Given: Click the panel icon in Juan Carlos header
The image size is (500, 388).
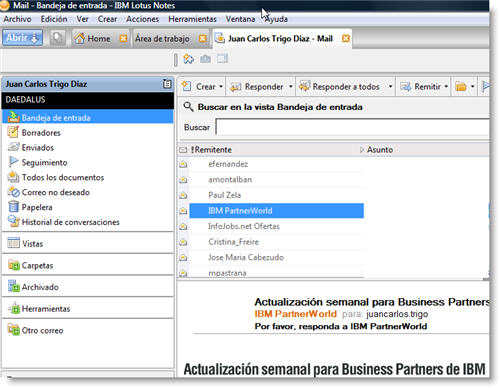Looking at the screenshot, I should pos(167,84).
